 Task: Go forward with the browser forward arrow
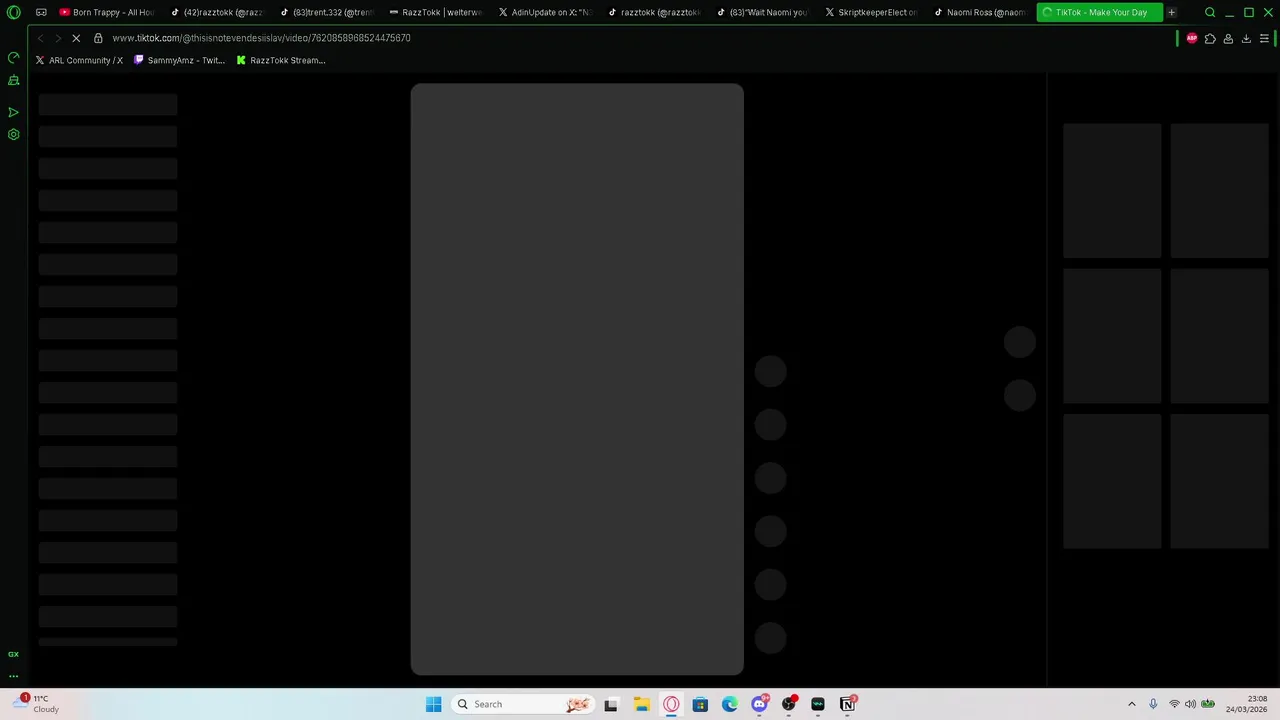coord(57,38)
